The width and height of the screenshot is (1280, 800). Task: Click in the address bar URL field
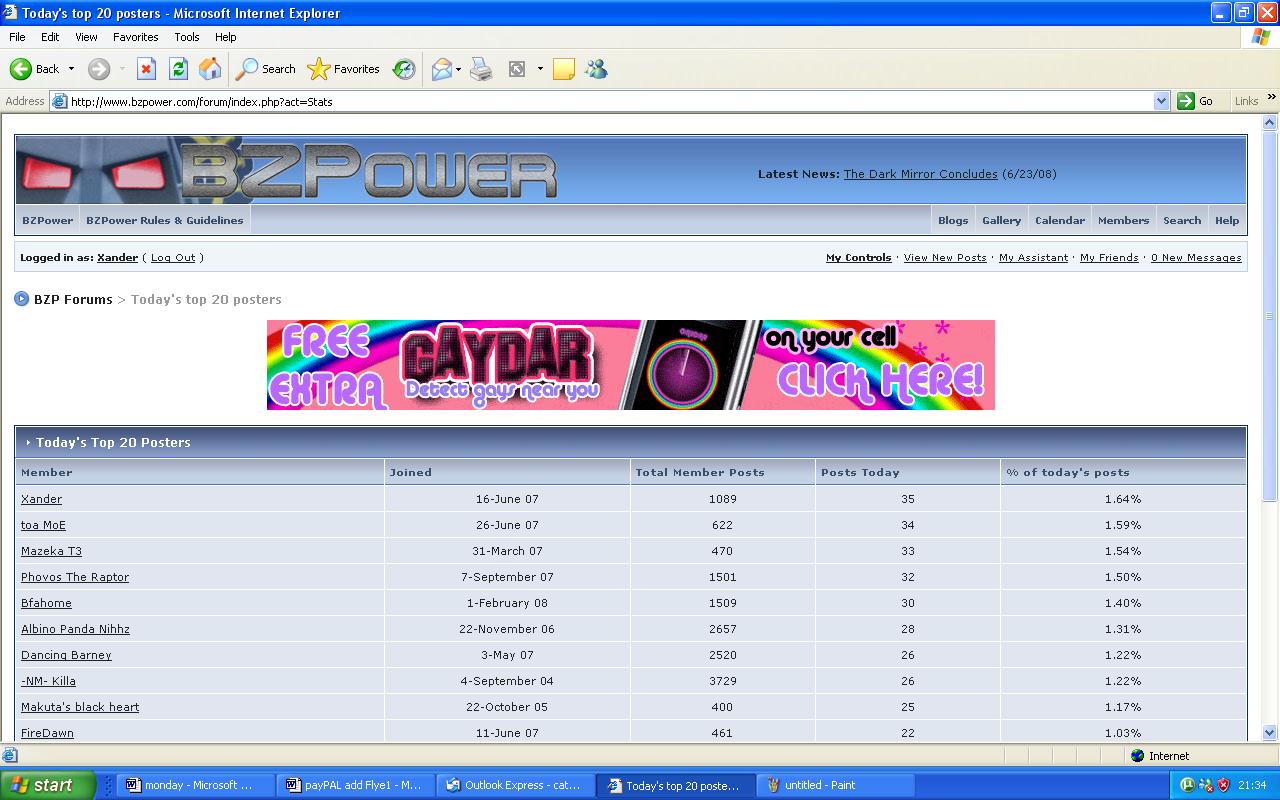pos(610,101)
